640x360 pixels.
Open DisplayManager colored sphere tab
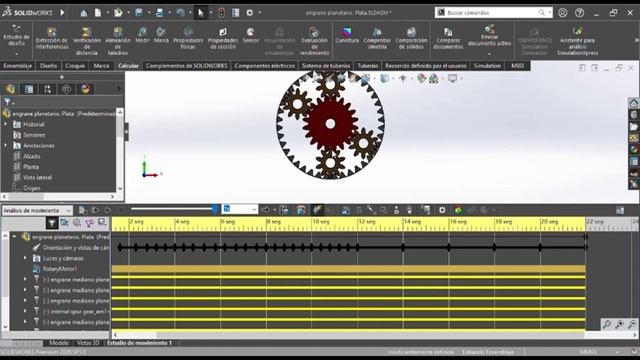(85, 89)
